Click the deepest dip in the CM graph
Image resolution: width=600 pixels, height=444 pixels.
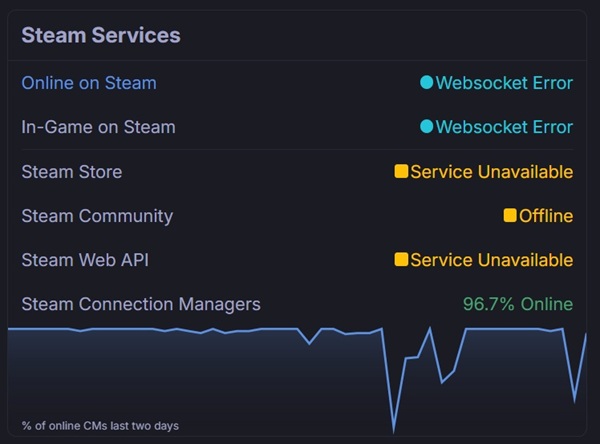tap(393, 426)
